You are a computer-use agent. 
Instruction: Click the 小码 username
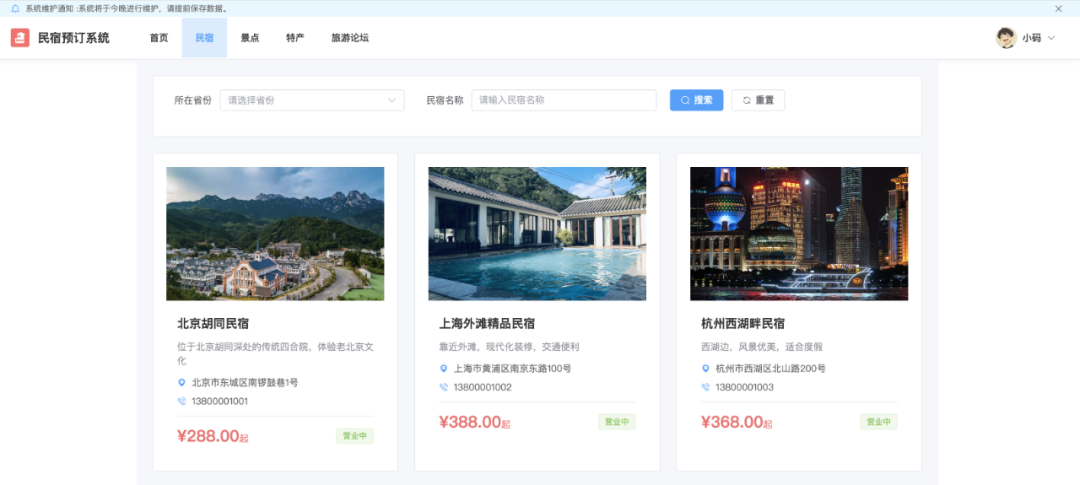coord(1031,39)
